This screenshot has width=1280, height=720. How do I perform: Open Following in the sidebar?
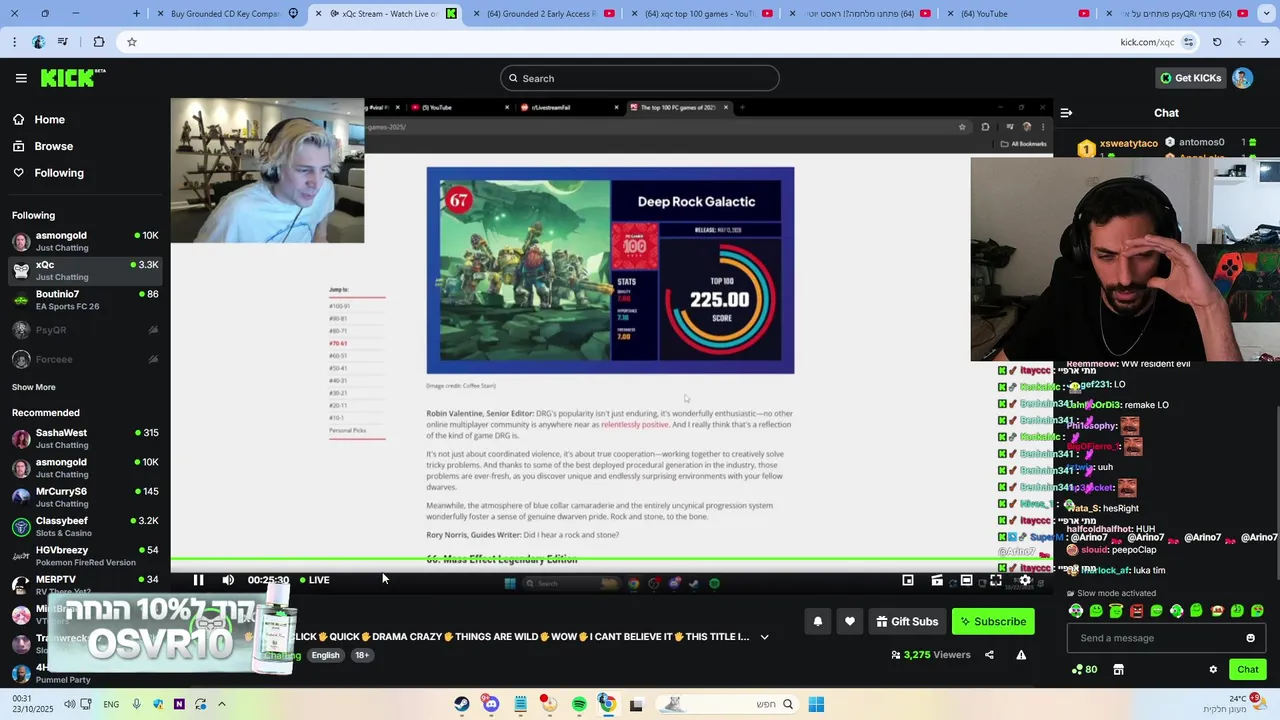pos(59,173)
